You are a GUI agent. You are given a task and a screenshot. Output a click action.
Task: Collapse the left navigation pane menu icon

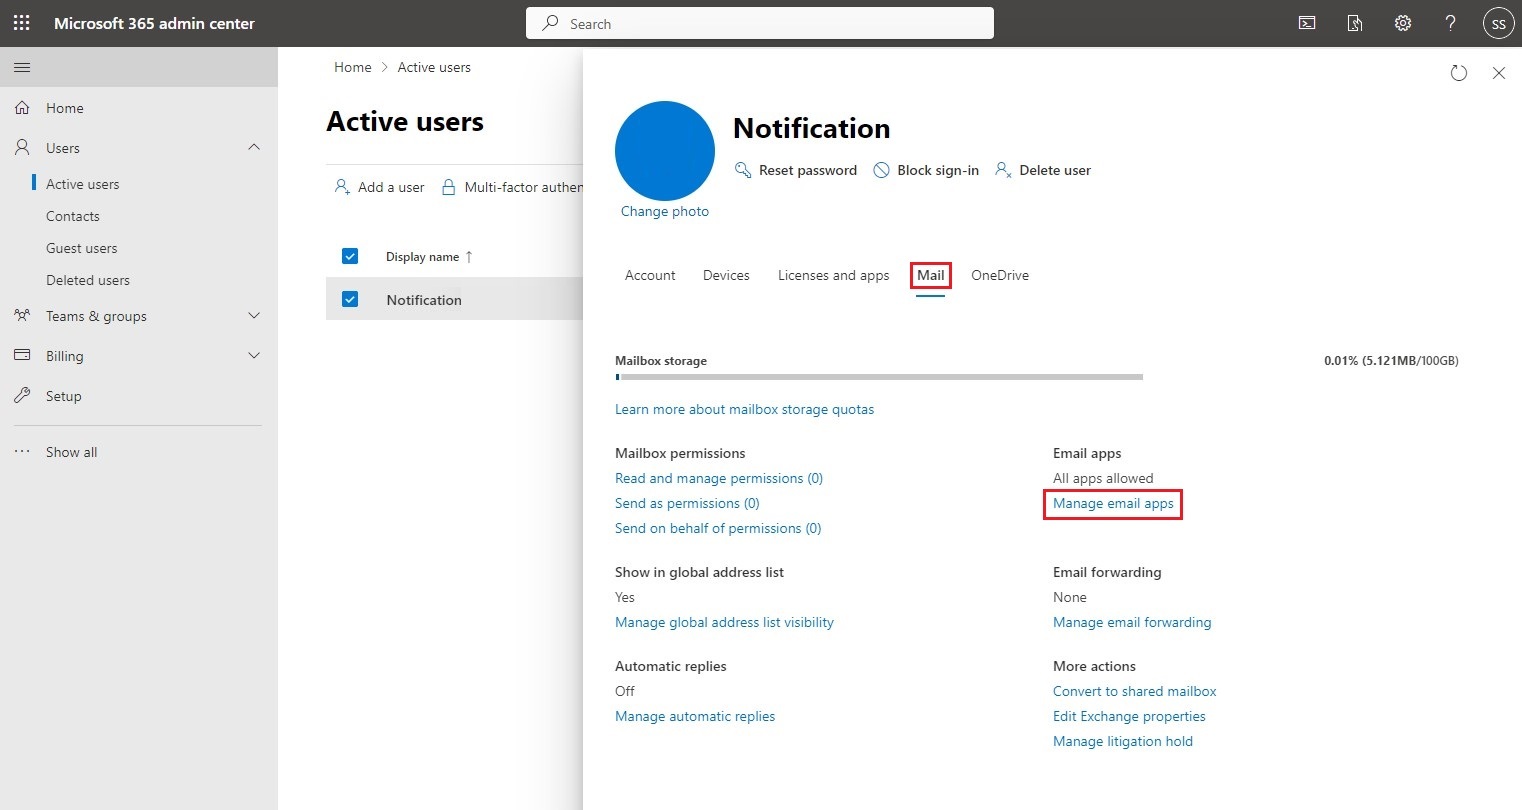22,68
